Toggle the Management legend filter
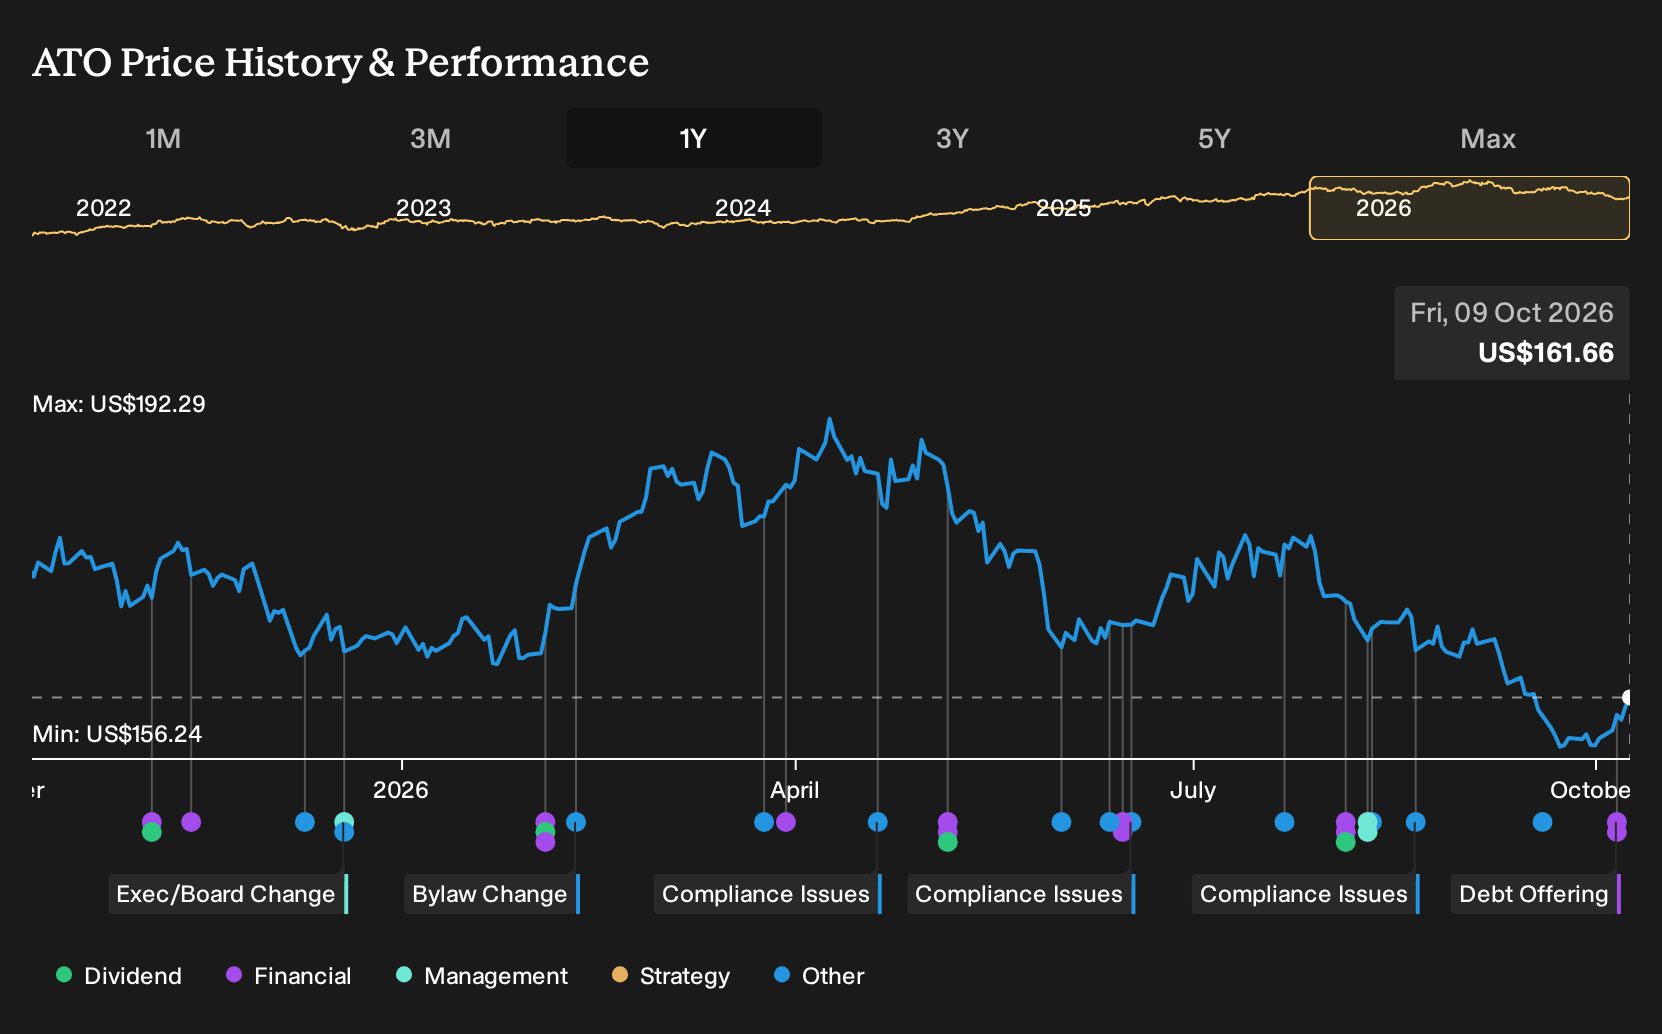 pos(482,976)
